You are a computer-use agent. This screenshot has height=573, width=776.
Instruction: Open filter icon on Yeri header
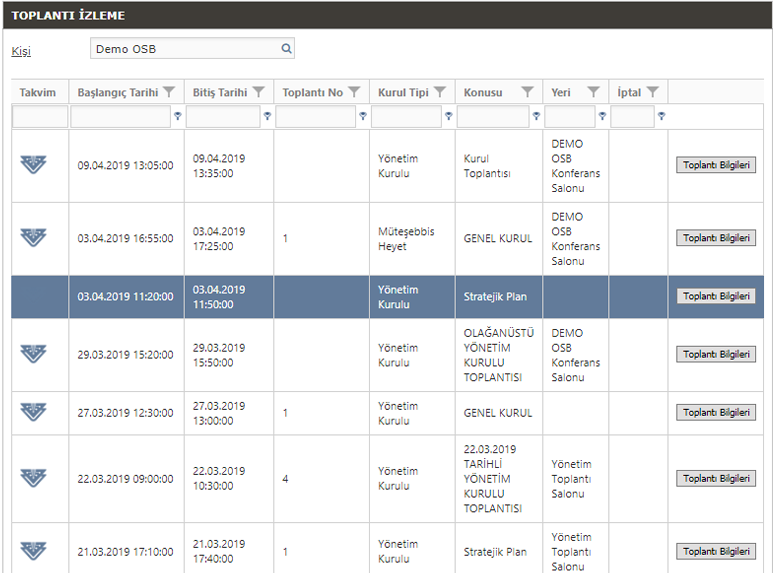click(593, 92)
